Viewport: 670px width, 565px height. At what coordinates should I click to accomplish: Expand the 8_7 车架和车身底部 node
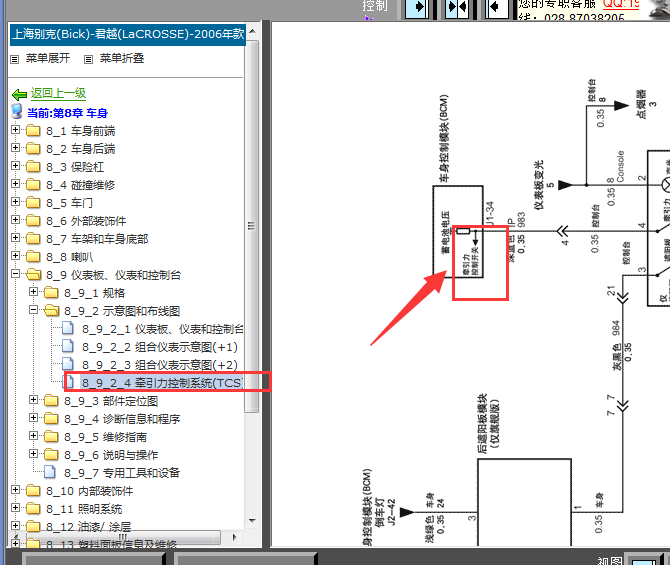[15, 237]
